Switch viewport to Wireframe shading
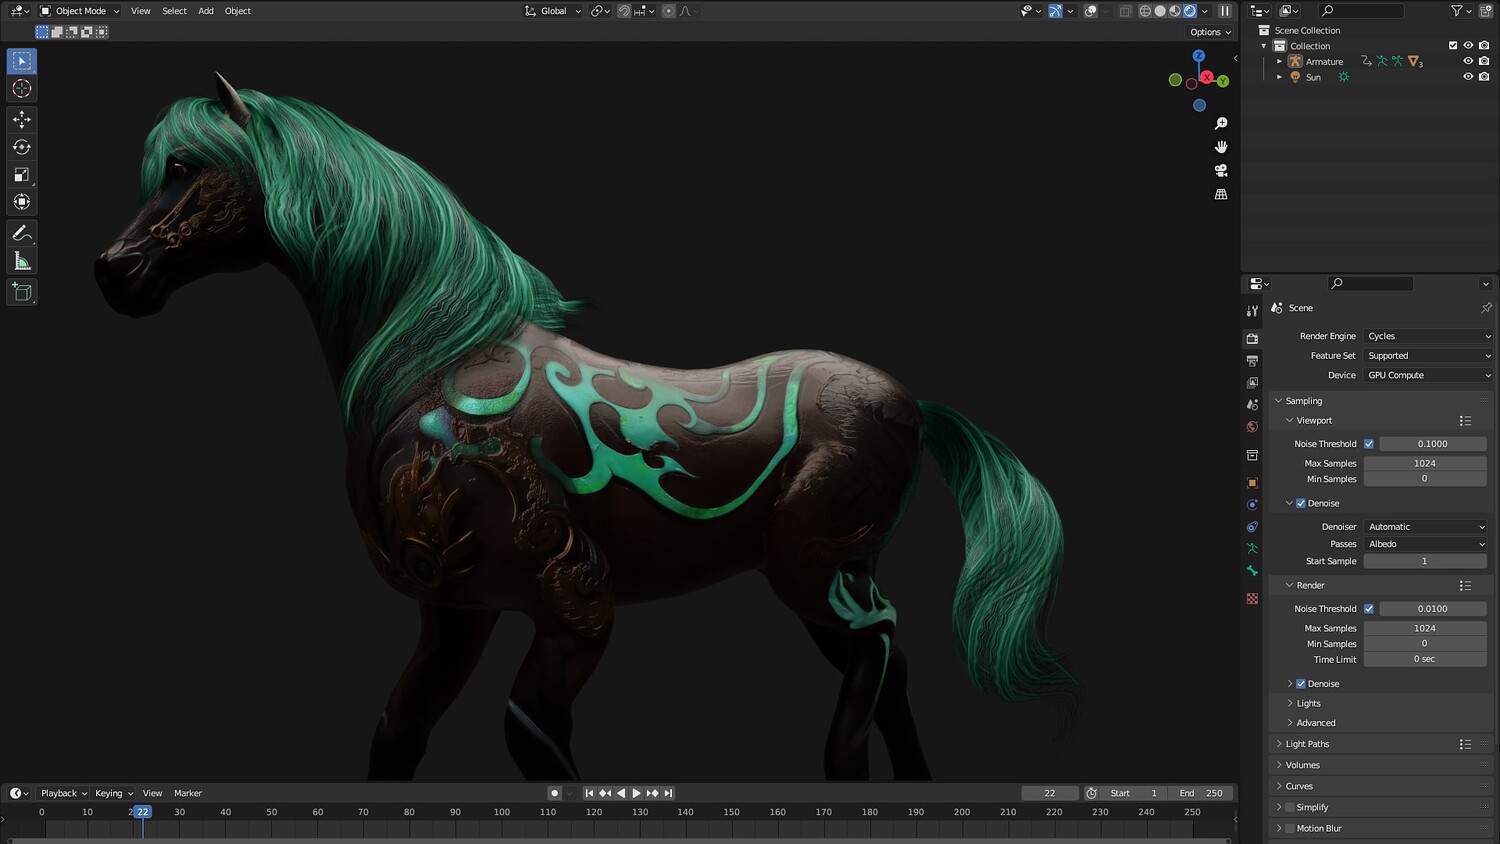 pos(1145,11)
